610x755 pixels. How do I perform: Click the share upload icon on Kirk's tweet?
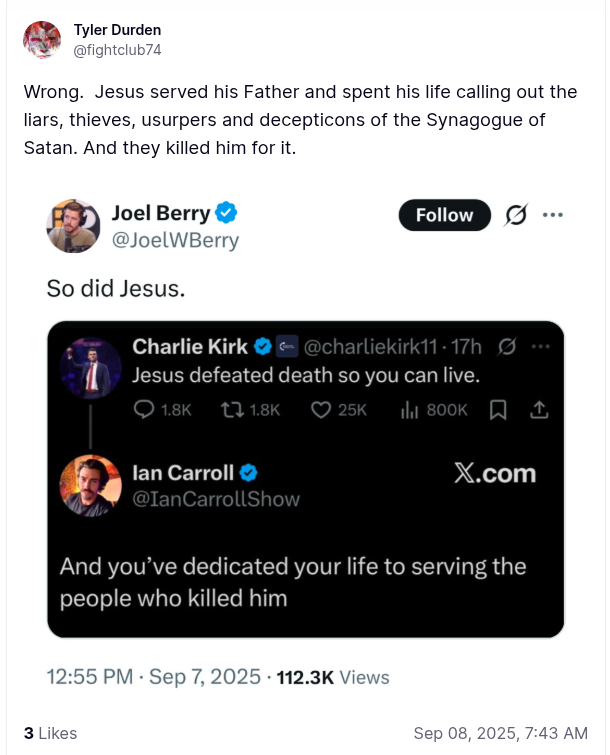click(537, 410)
